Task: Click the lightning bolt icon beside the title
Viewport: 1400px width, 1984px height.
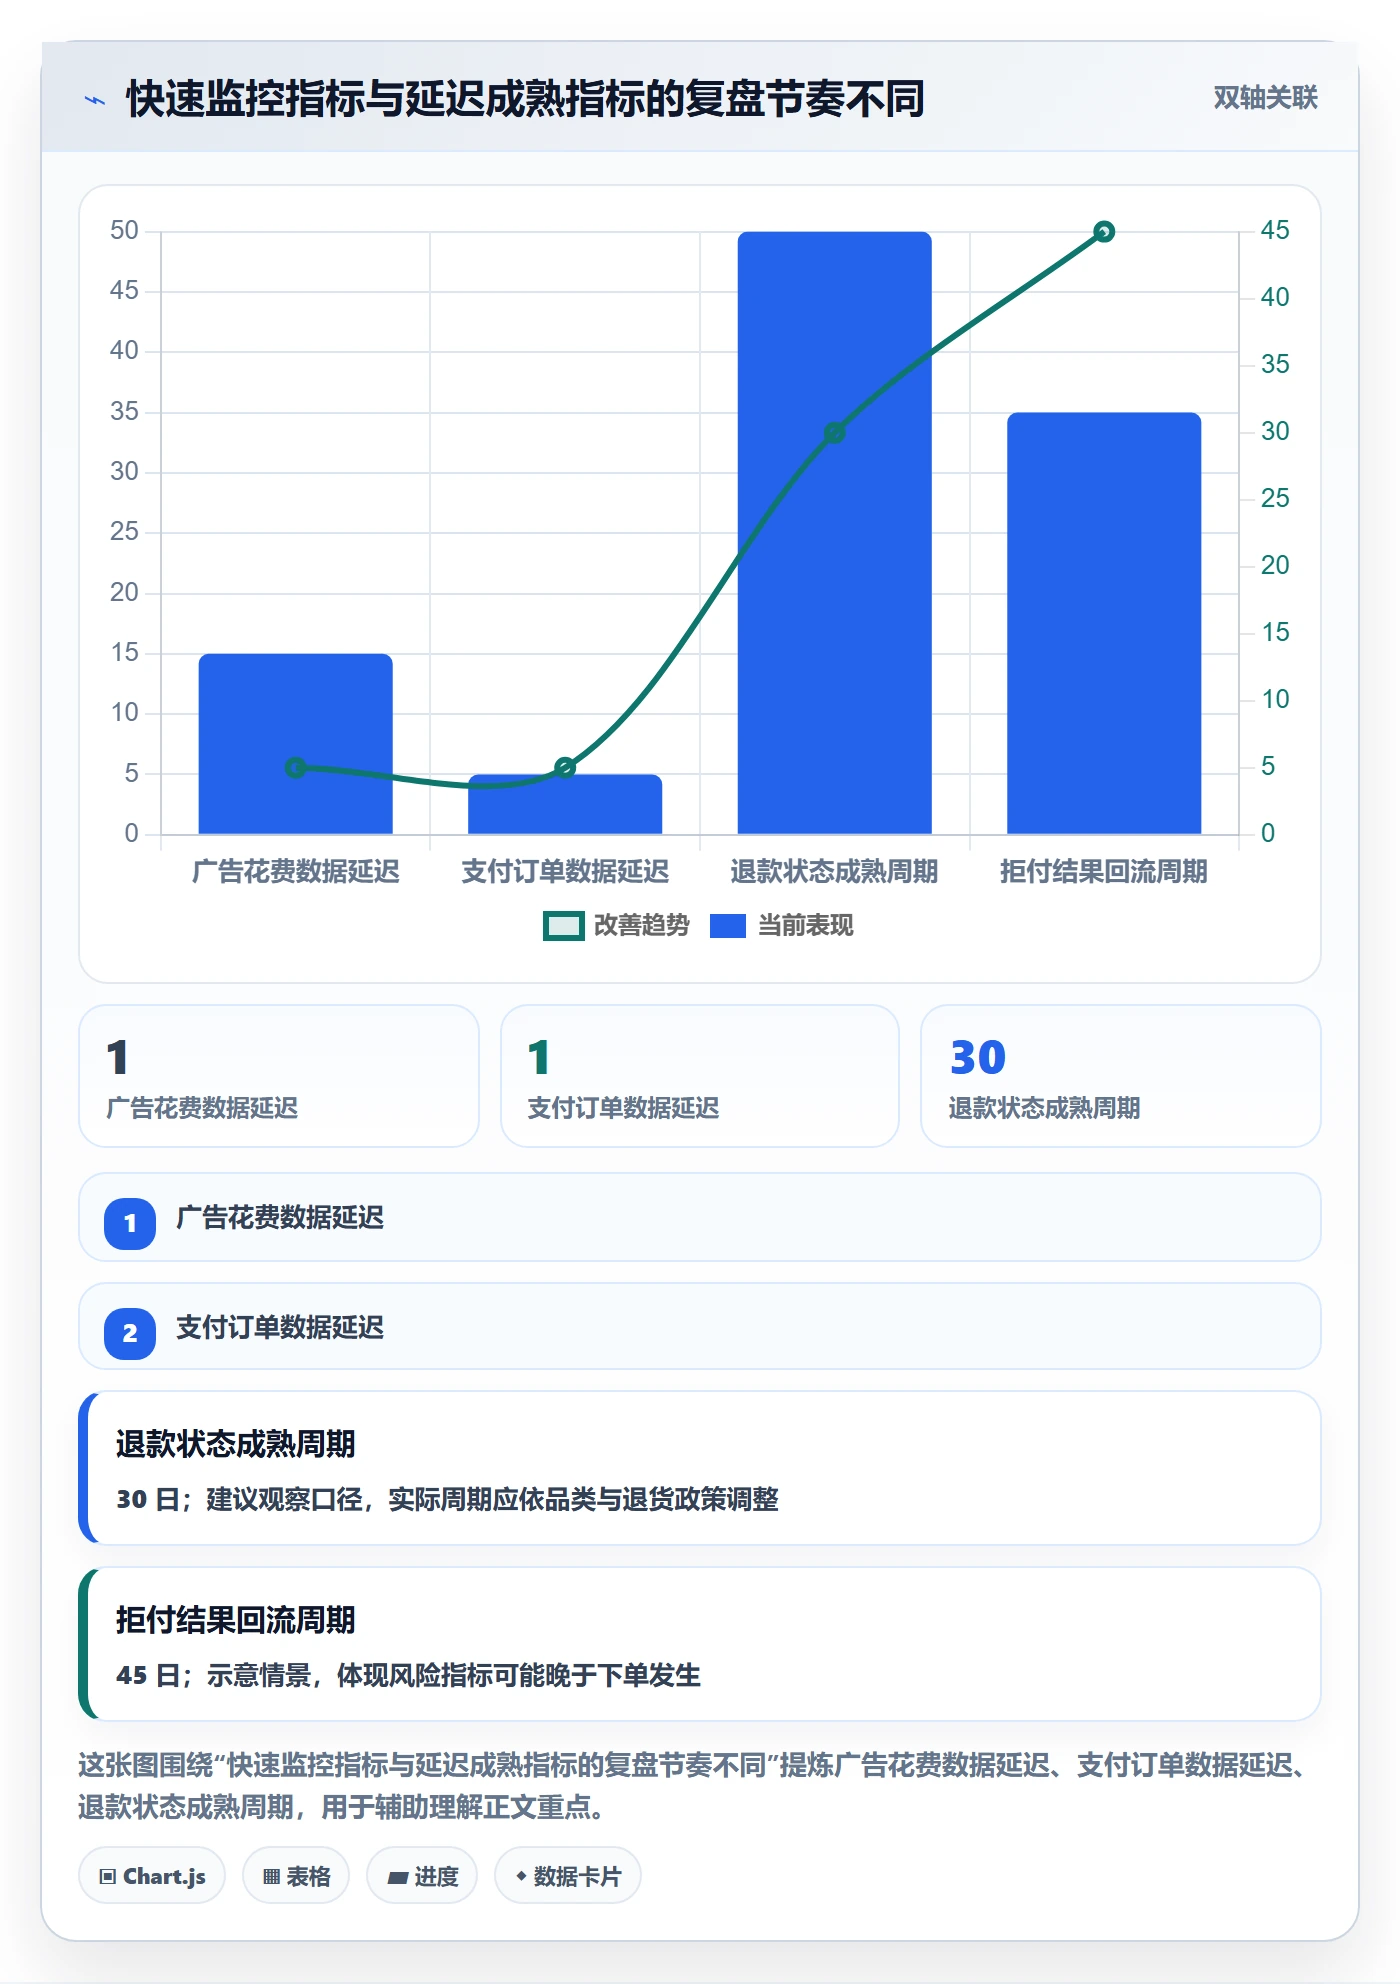Action: (x=95, y=100)
